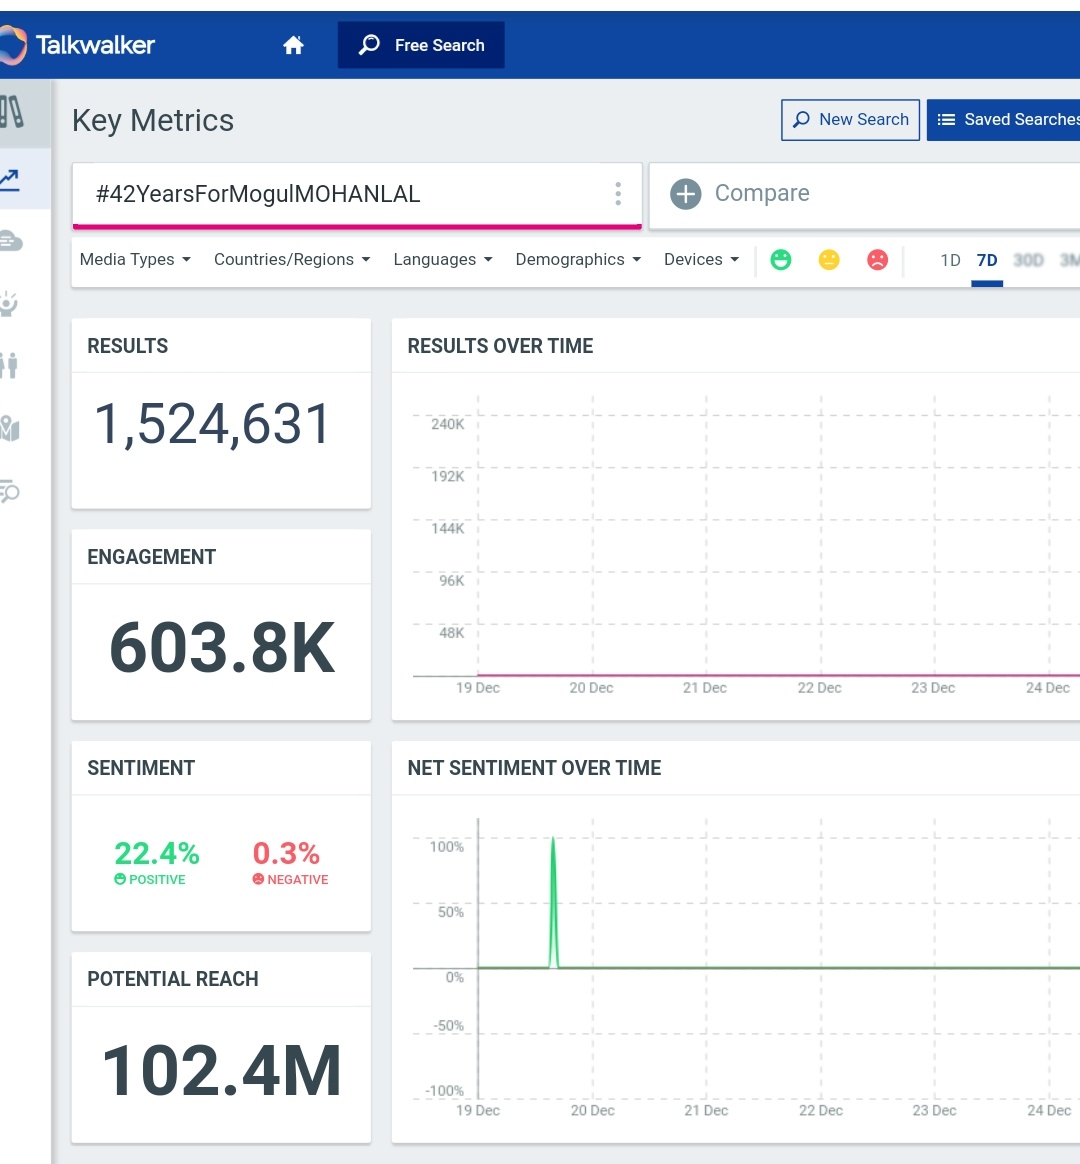Select the 30D time range tab

coord(1029,261)
